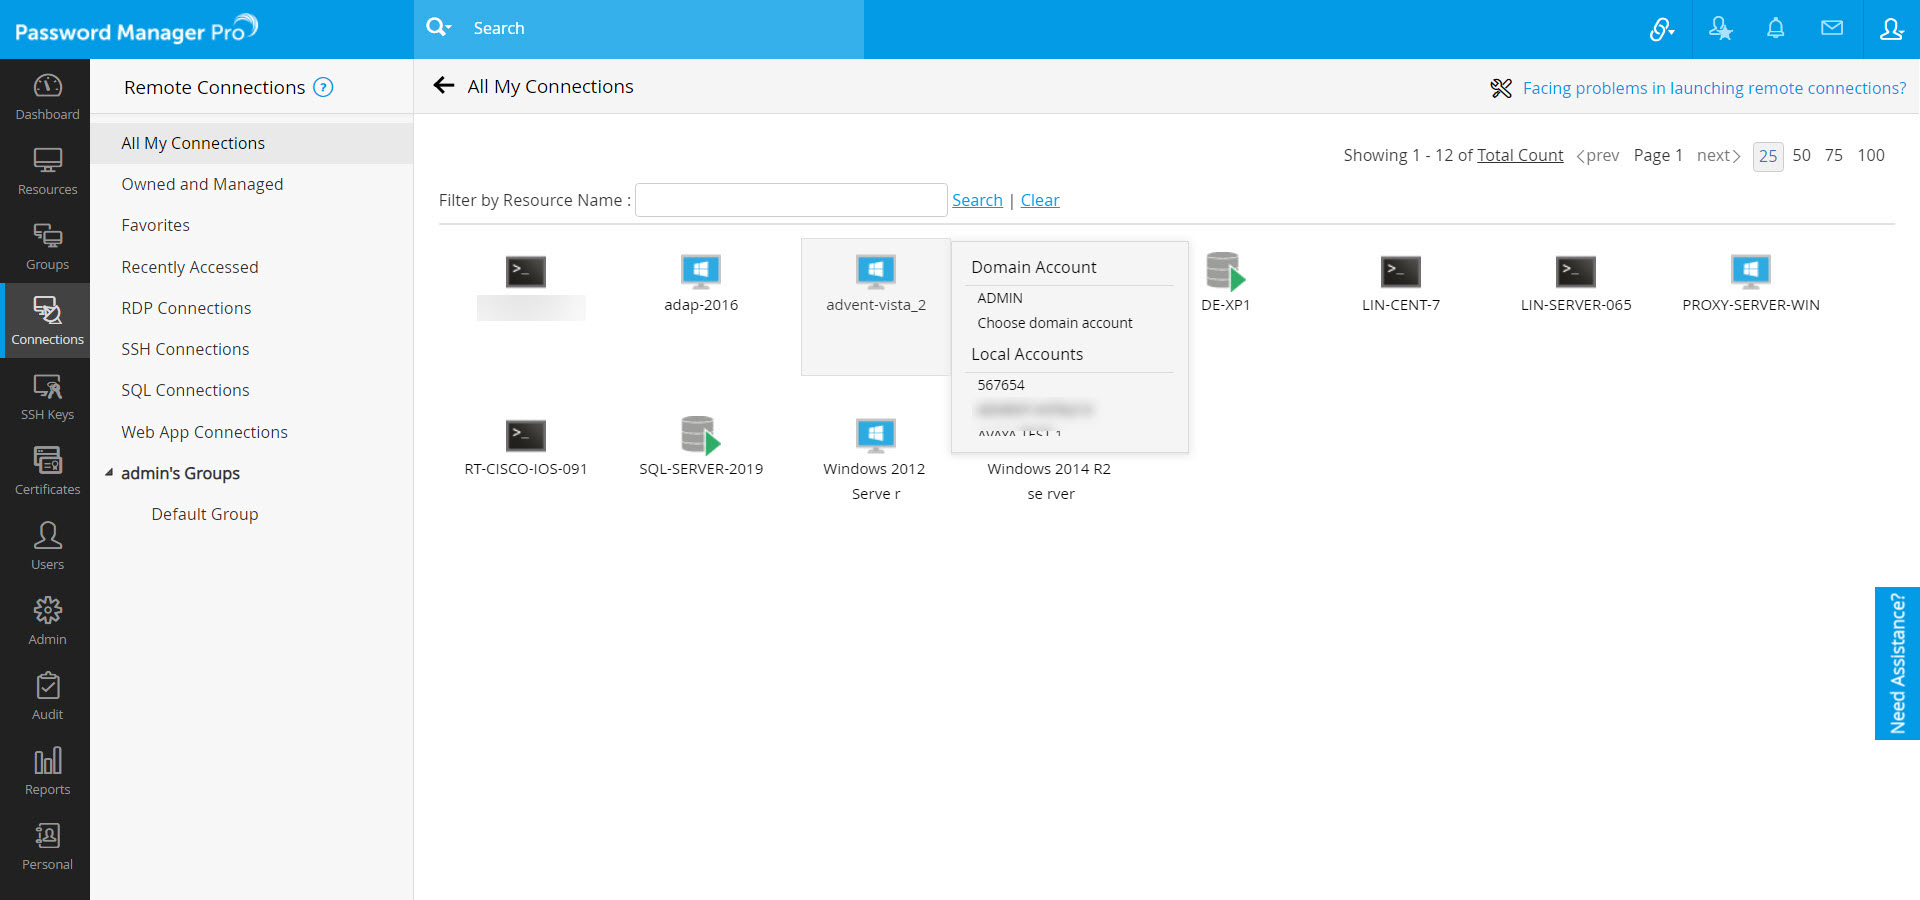Select RDP Connections in the side menu
The image size is (1920, 900).
tap(186, 308)
